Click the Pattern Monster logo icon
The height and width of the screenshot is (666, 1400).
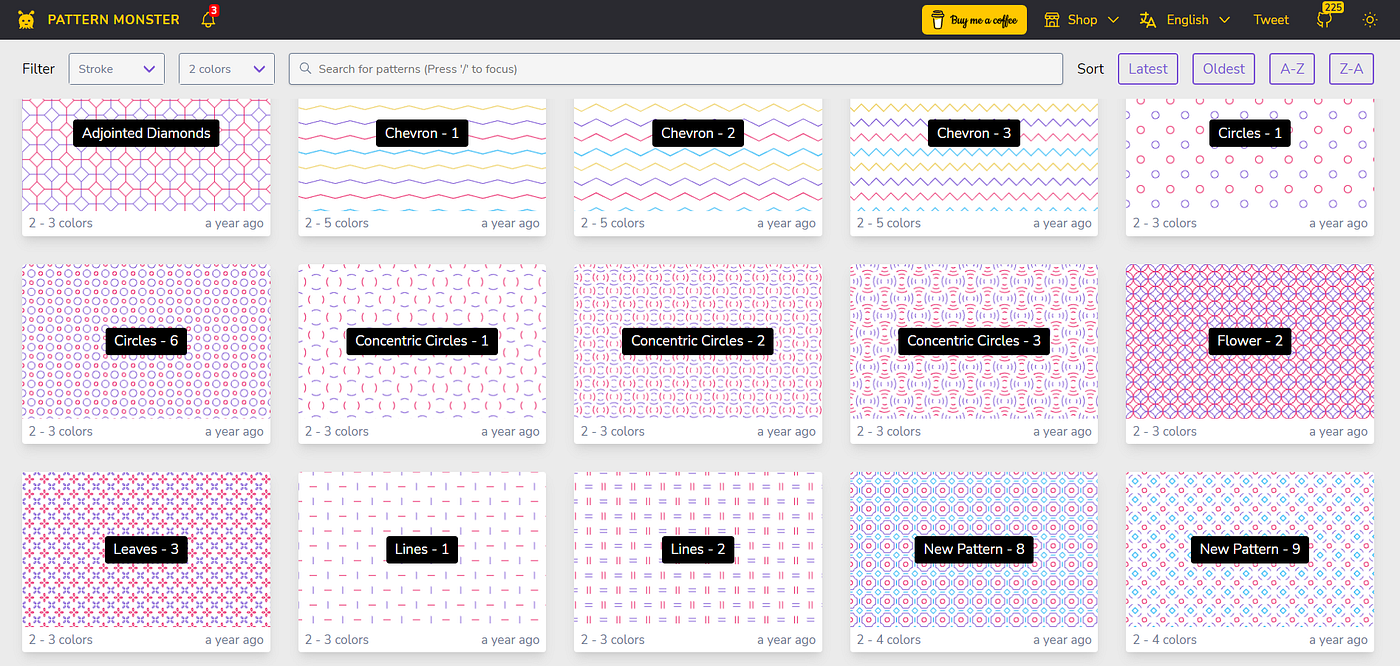click(26, 18)
